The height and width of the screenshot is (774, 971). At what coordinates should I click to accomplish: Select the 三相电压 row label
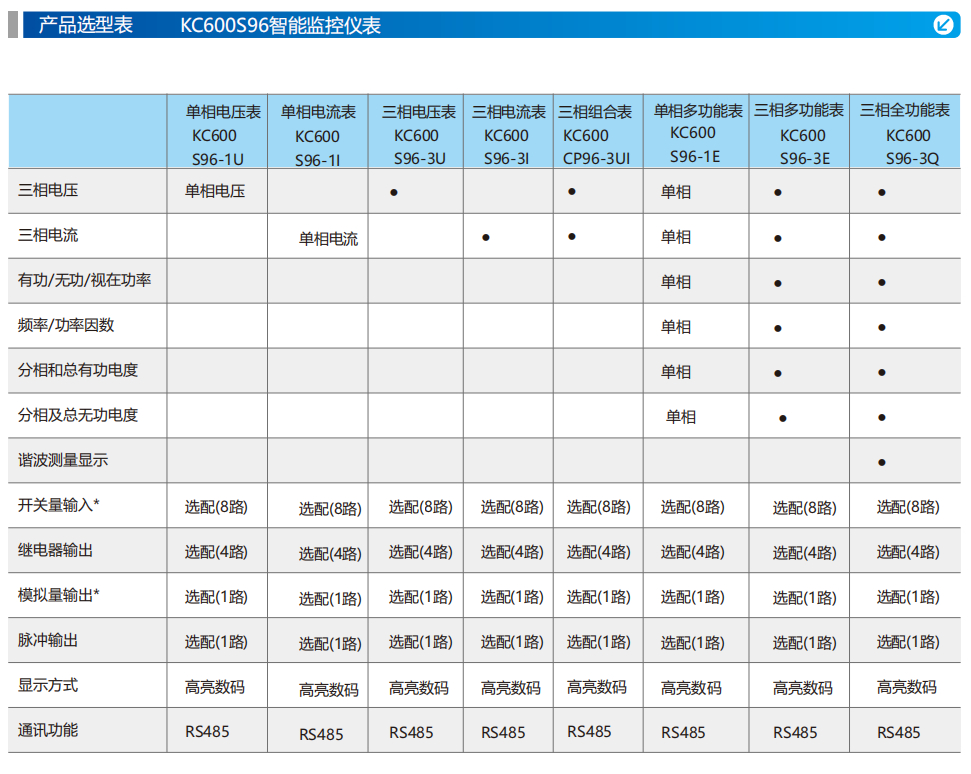(48, 190)
